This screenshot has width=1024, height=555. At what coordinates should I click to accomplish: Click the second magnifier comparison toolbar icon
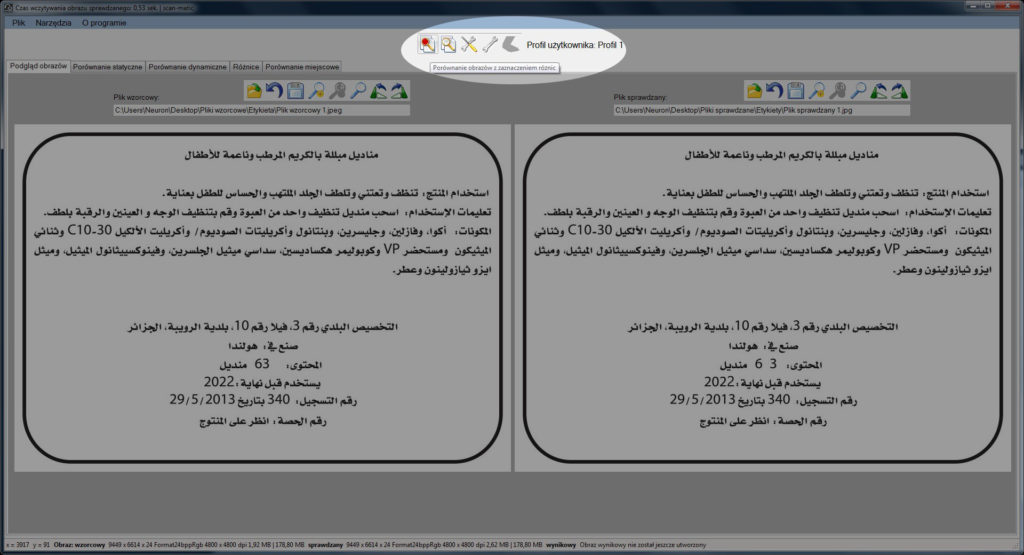point(448,44)
